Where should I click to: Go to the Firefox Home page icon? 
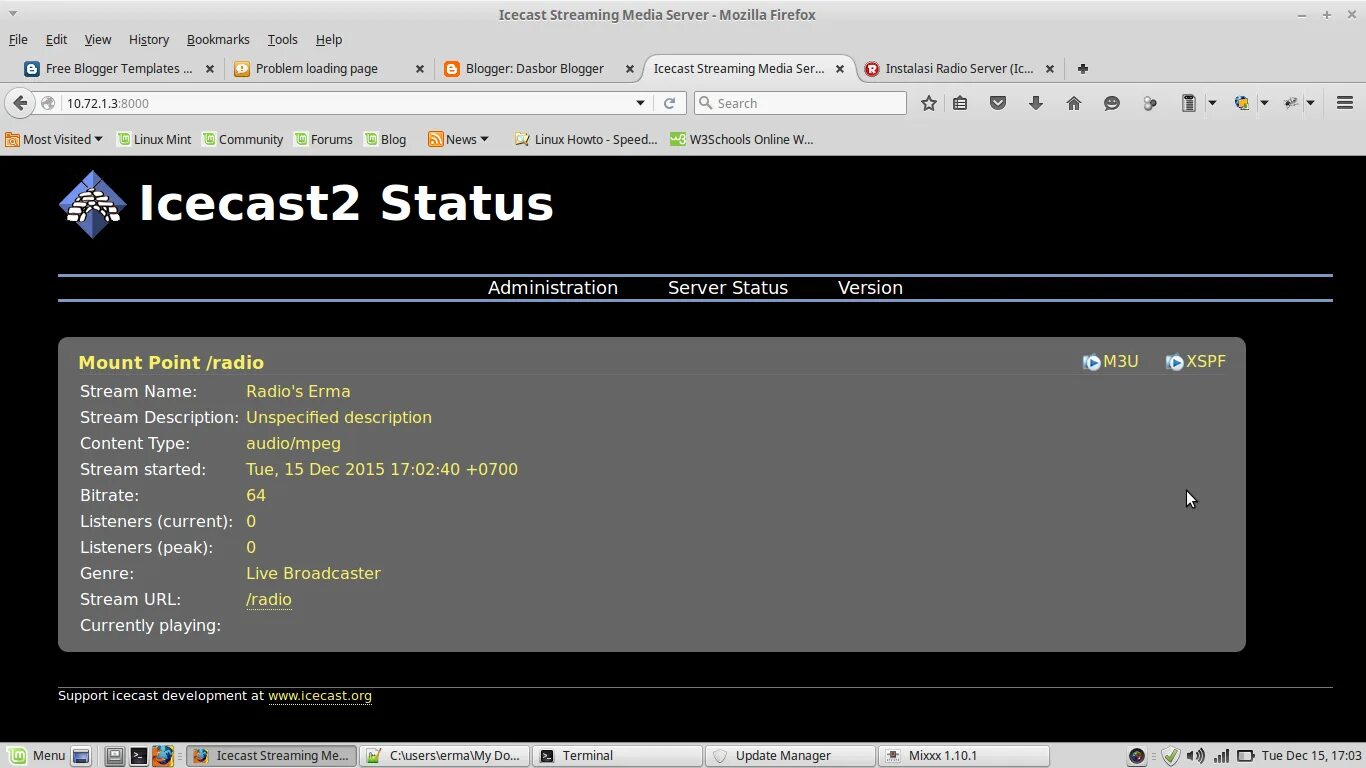[1074, 103]
